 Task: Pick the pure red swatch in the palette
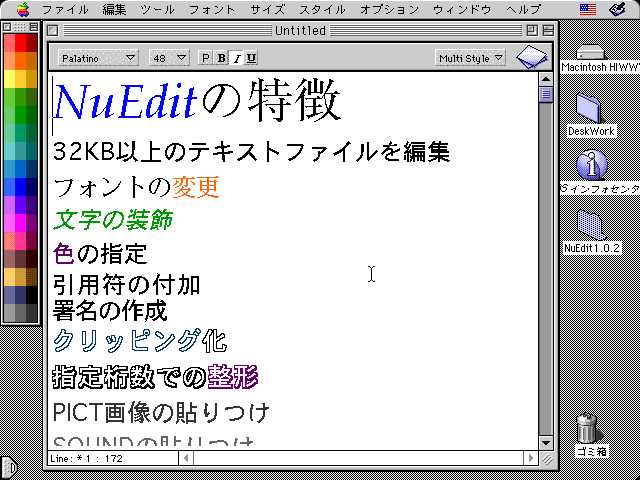pos(20,43)
